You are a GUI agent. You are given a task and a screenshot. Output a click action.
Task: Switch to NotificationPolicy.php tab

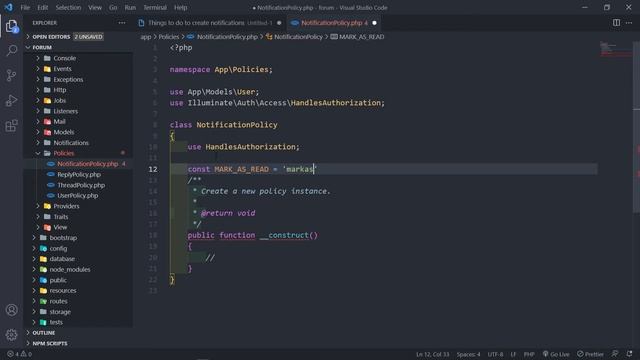(x=334, y=23)
